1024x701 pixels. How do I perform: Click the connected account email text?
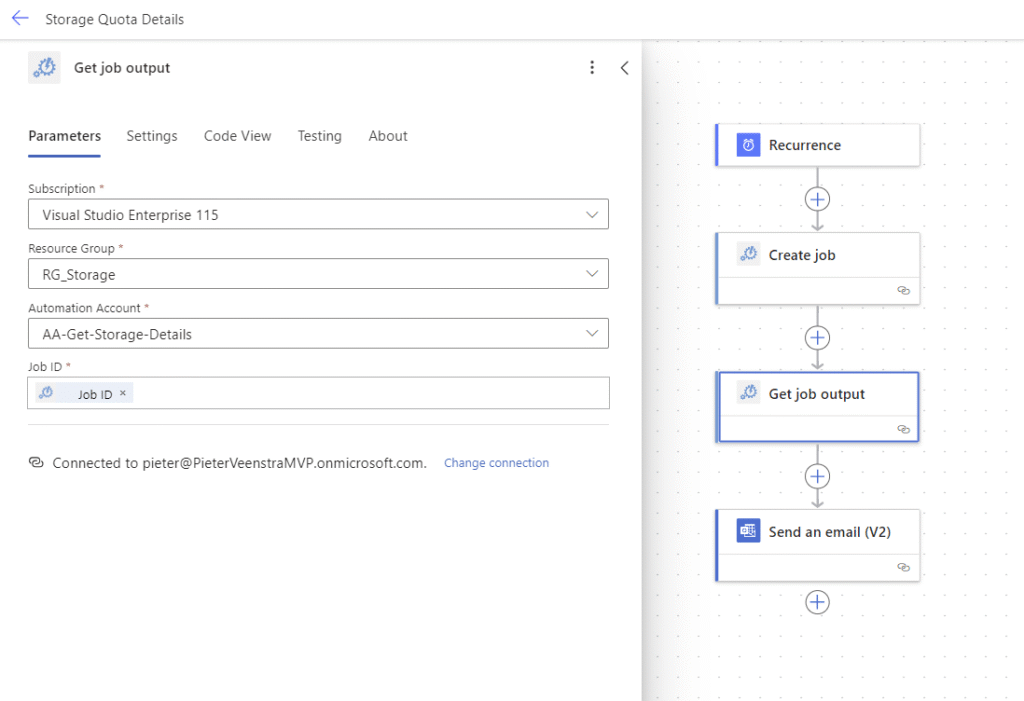[x=284, y=463]
